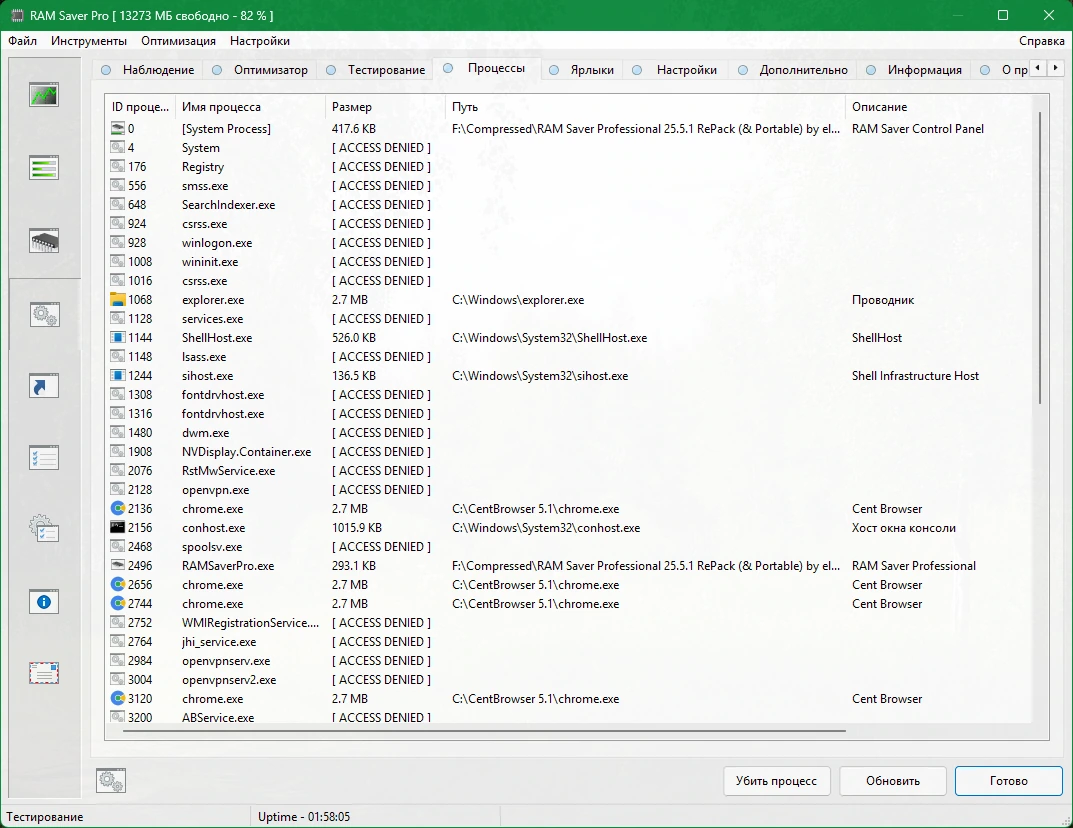Show previous tabs with left arrow
1073x828 pixels.
coord(1038,68)
